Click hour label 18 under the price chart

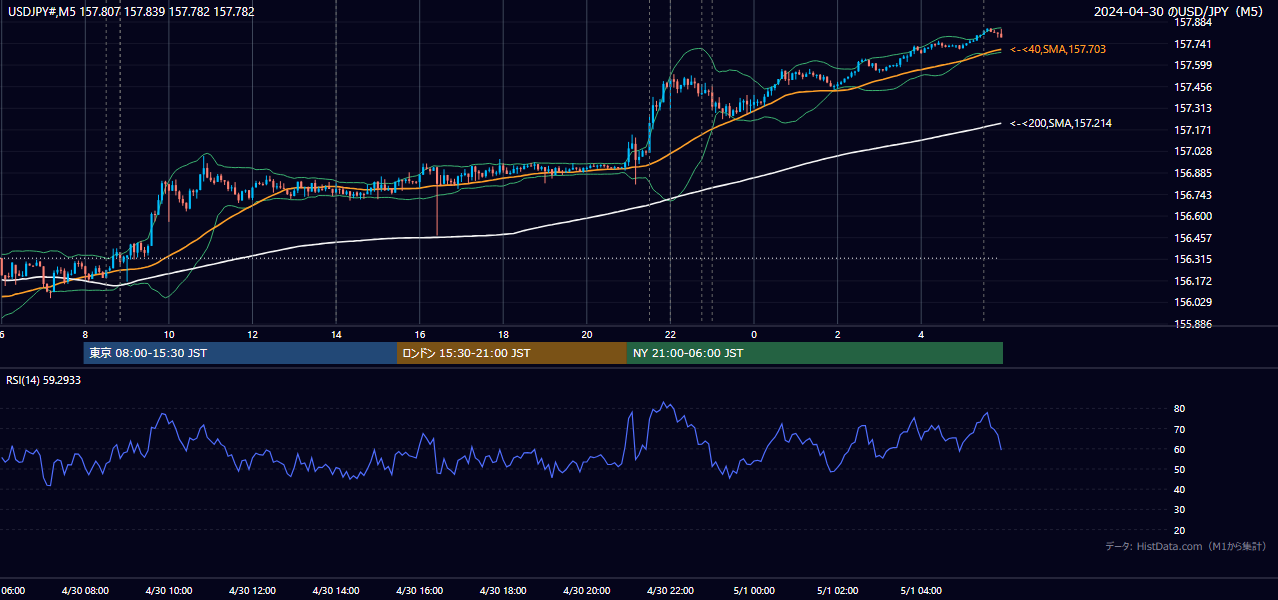tap(503, 334)
